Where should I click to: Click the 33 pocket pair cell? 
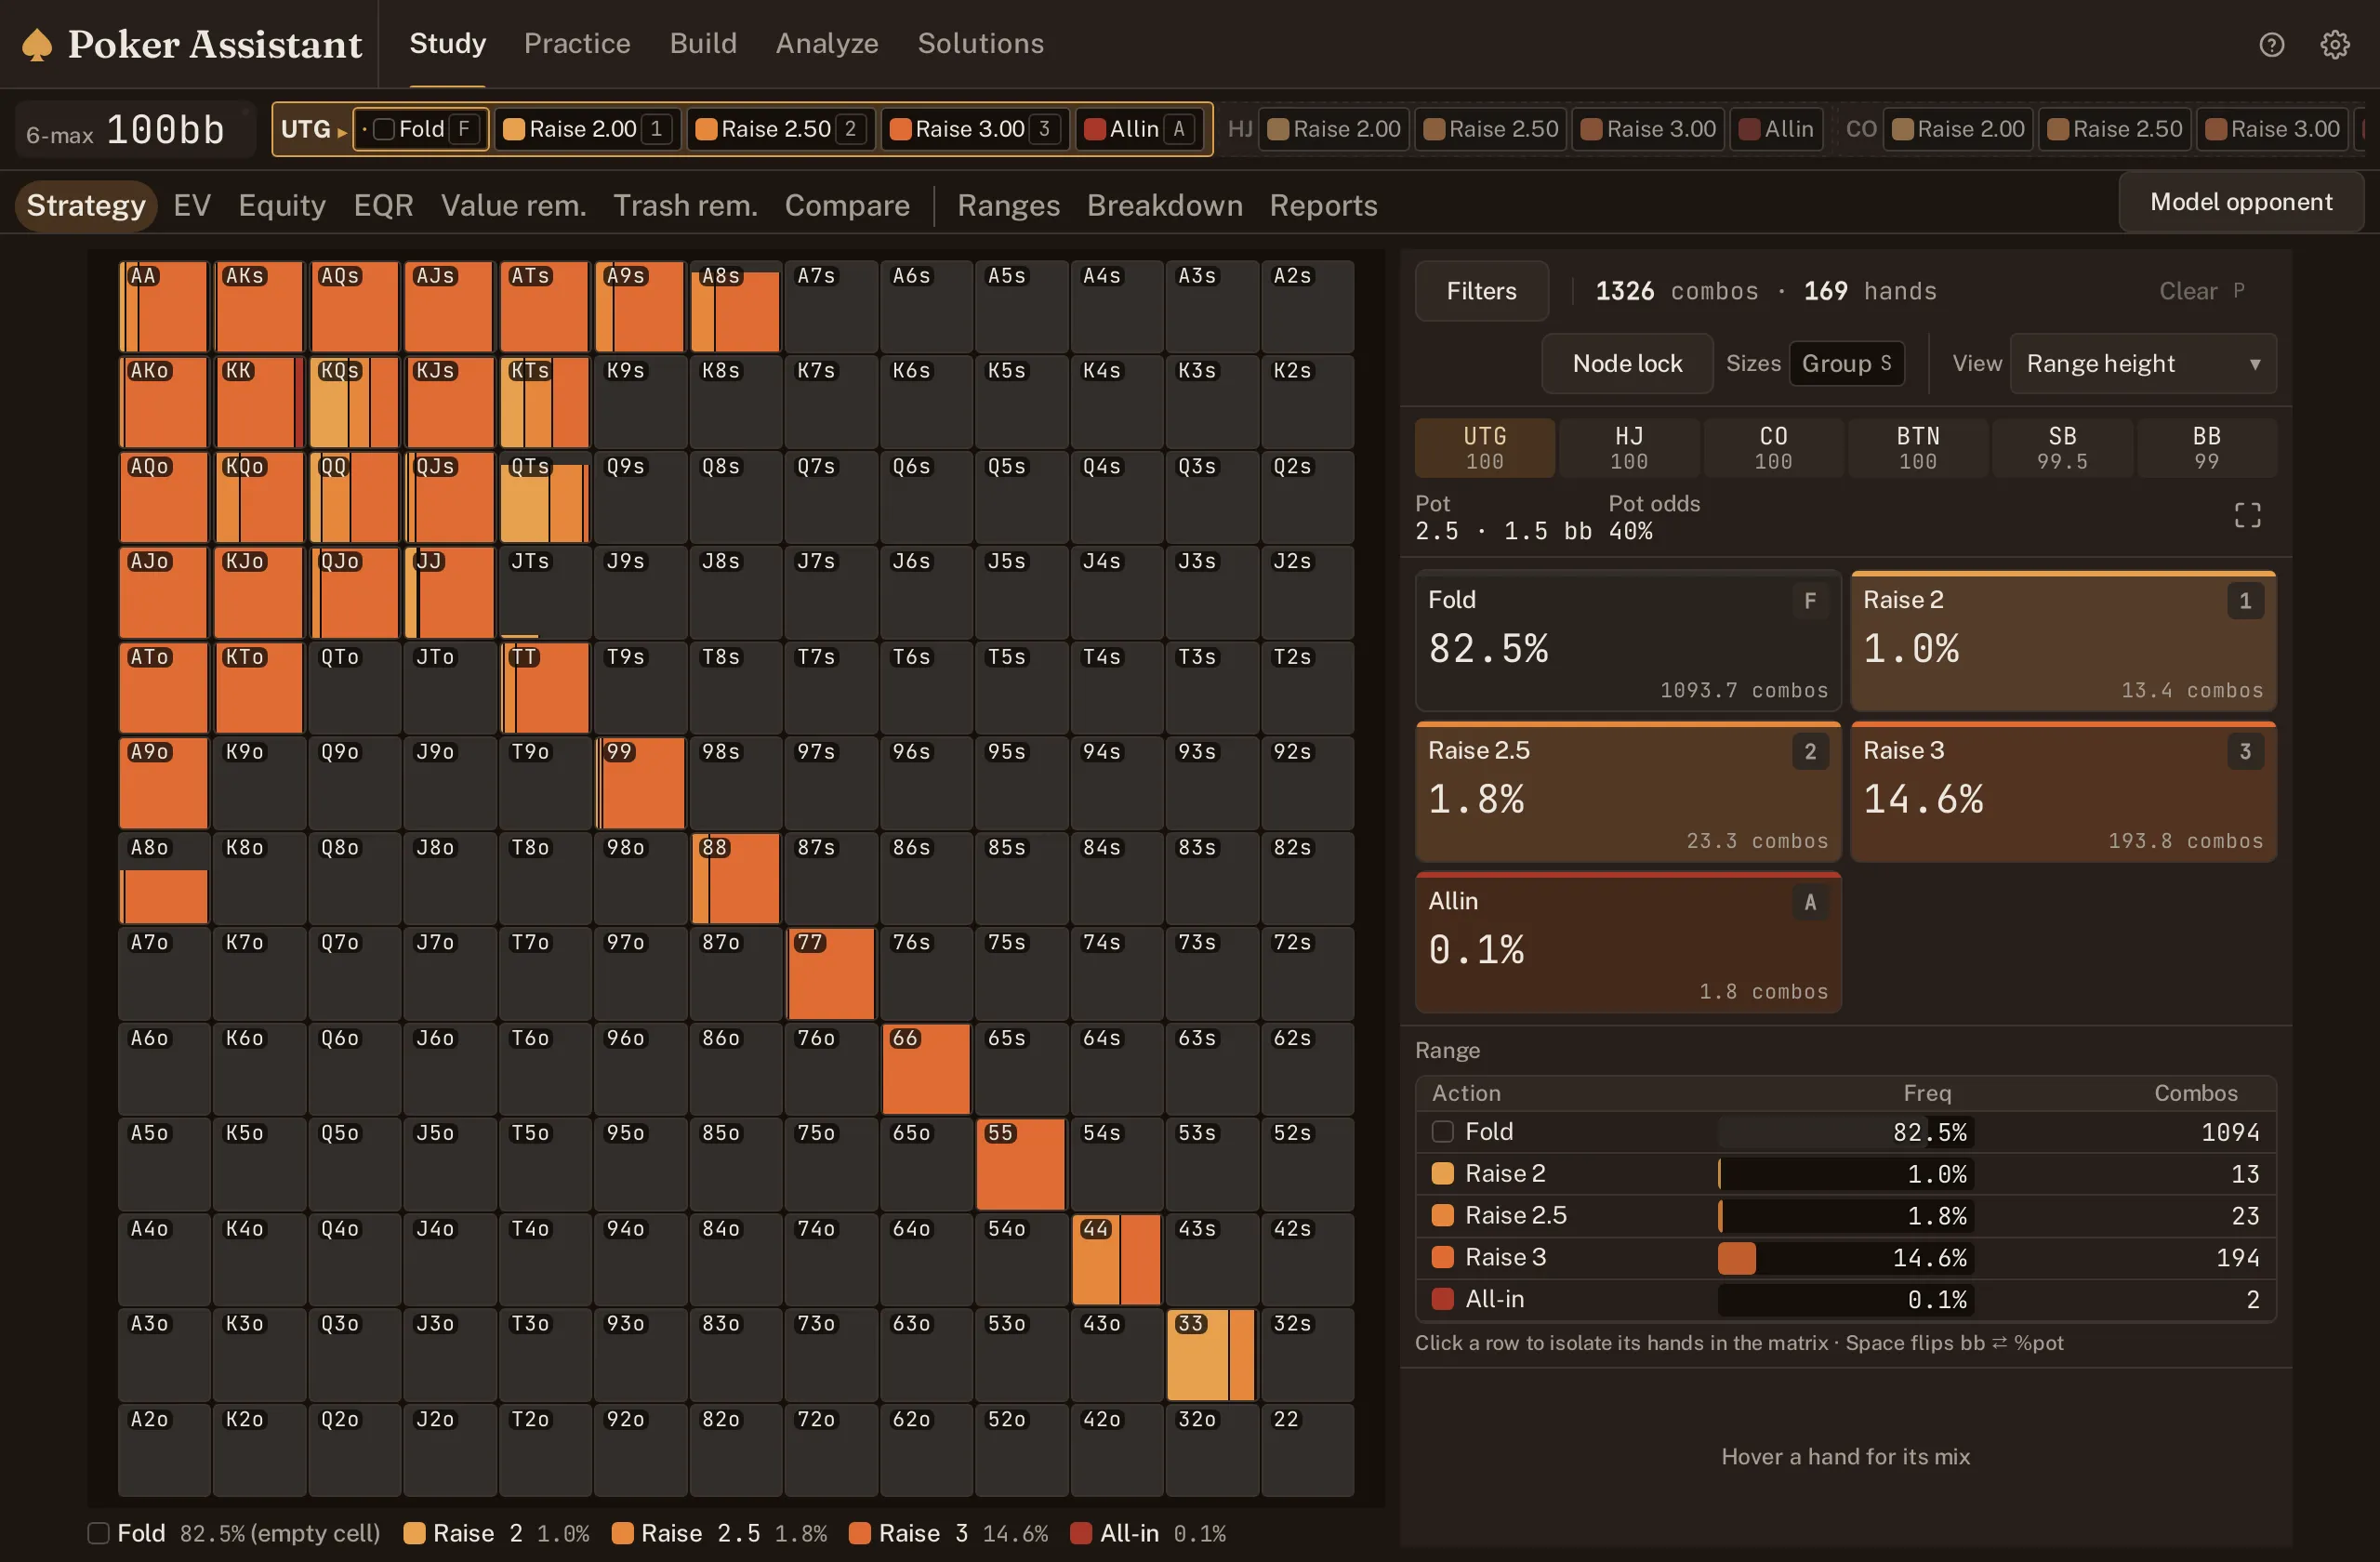point(1211,1354)
